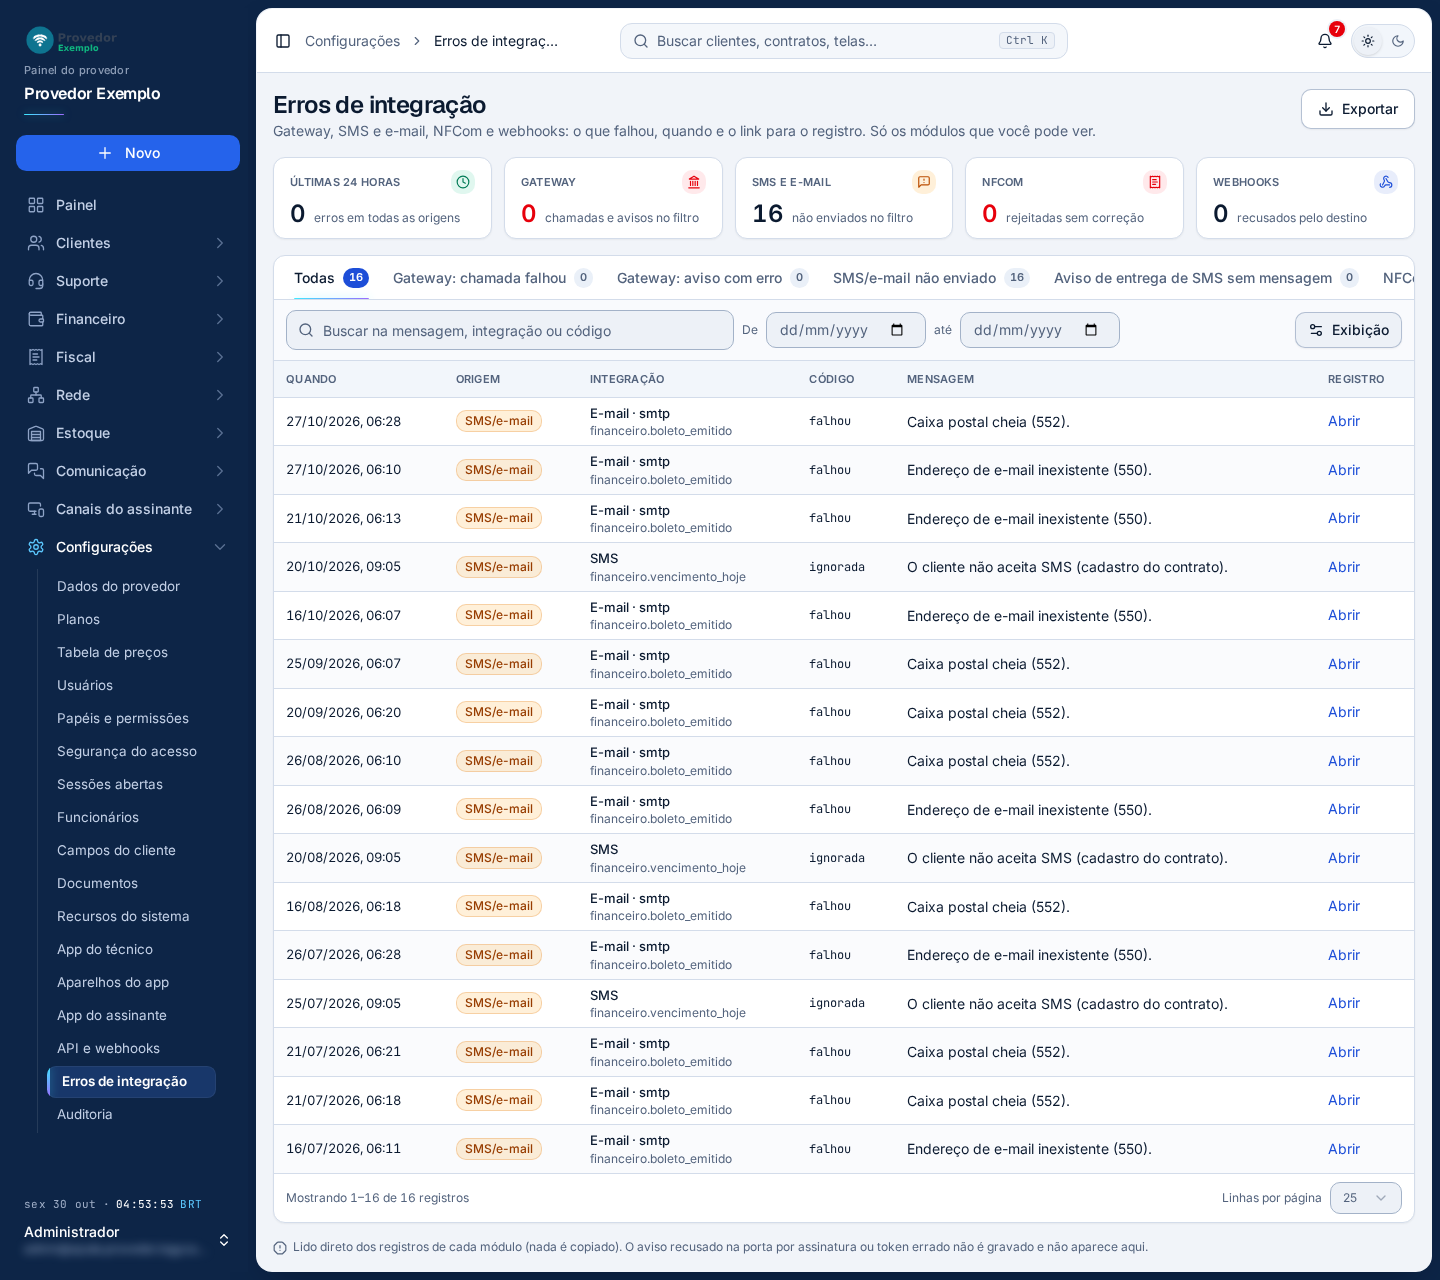Click the Clientes people icon
This screenshot has height=1280, width=1440.
coord(36,243)
